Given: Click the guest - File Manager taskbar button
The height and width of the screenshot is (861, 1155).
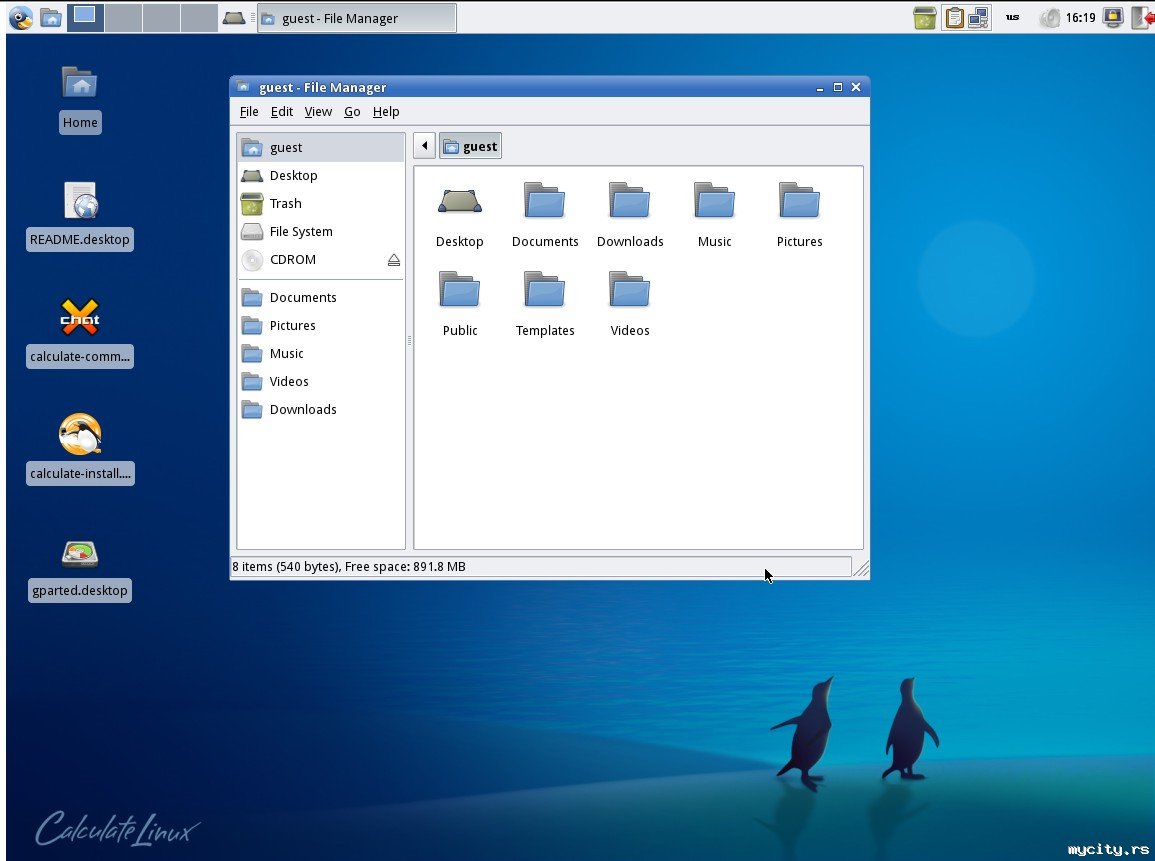Looking at the screenshot, I should pos(357,18).
